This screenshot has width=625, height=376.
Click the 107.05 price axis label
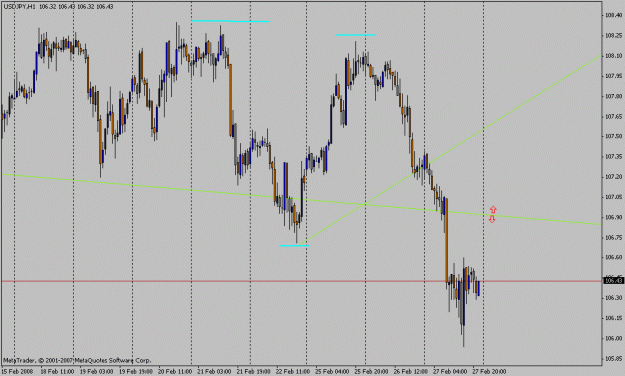613,197
